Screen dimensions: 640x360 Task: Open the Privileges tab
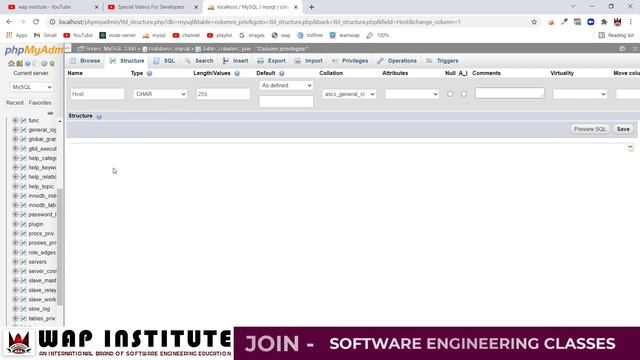click(x=350, y=61)
